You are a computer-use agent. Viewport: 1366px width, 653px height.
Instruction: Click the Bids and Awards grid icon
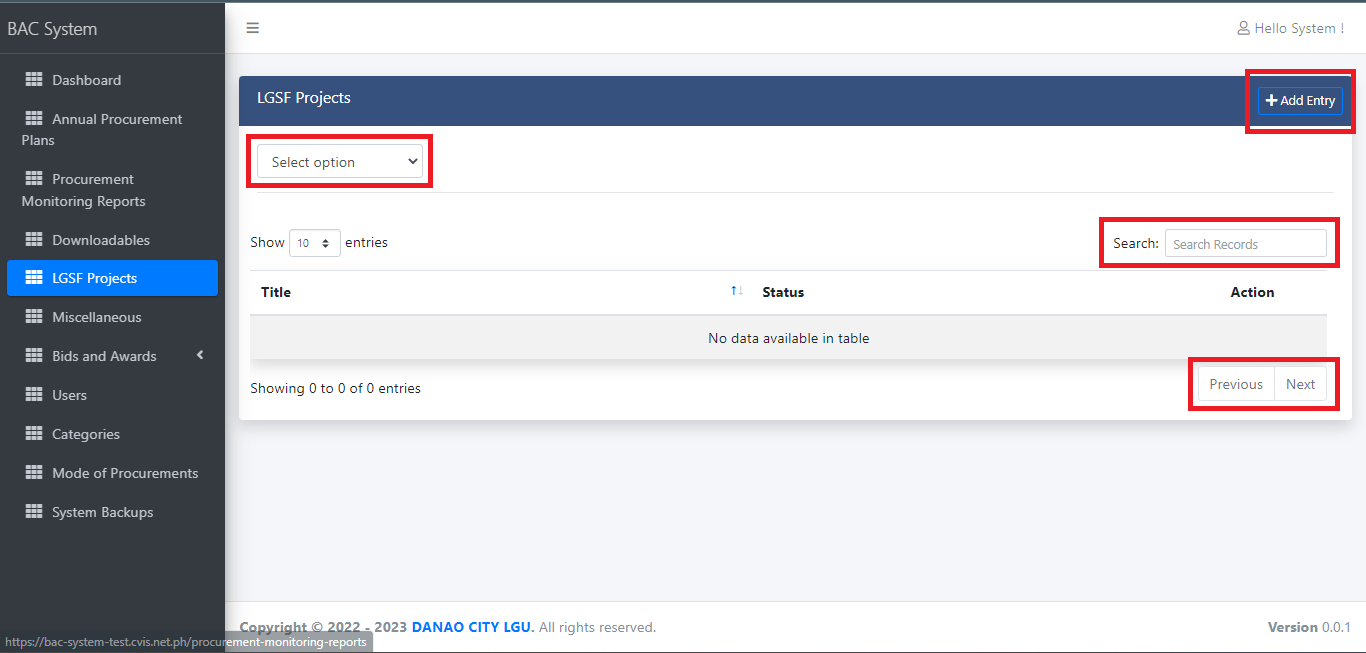[x=34, y=355]
